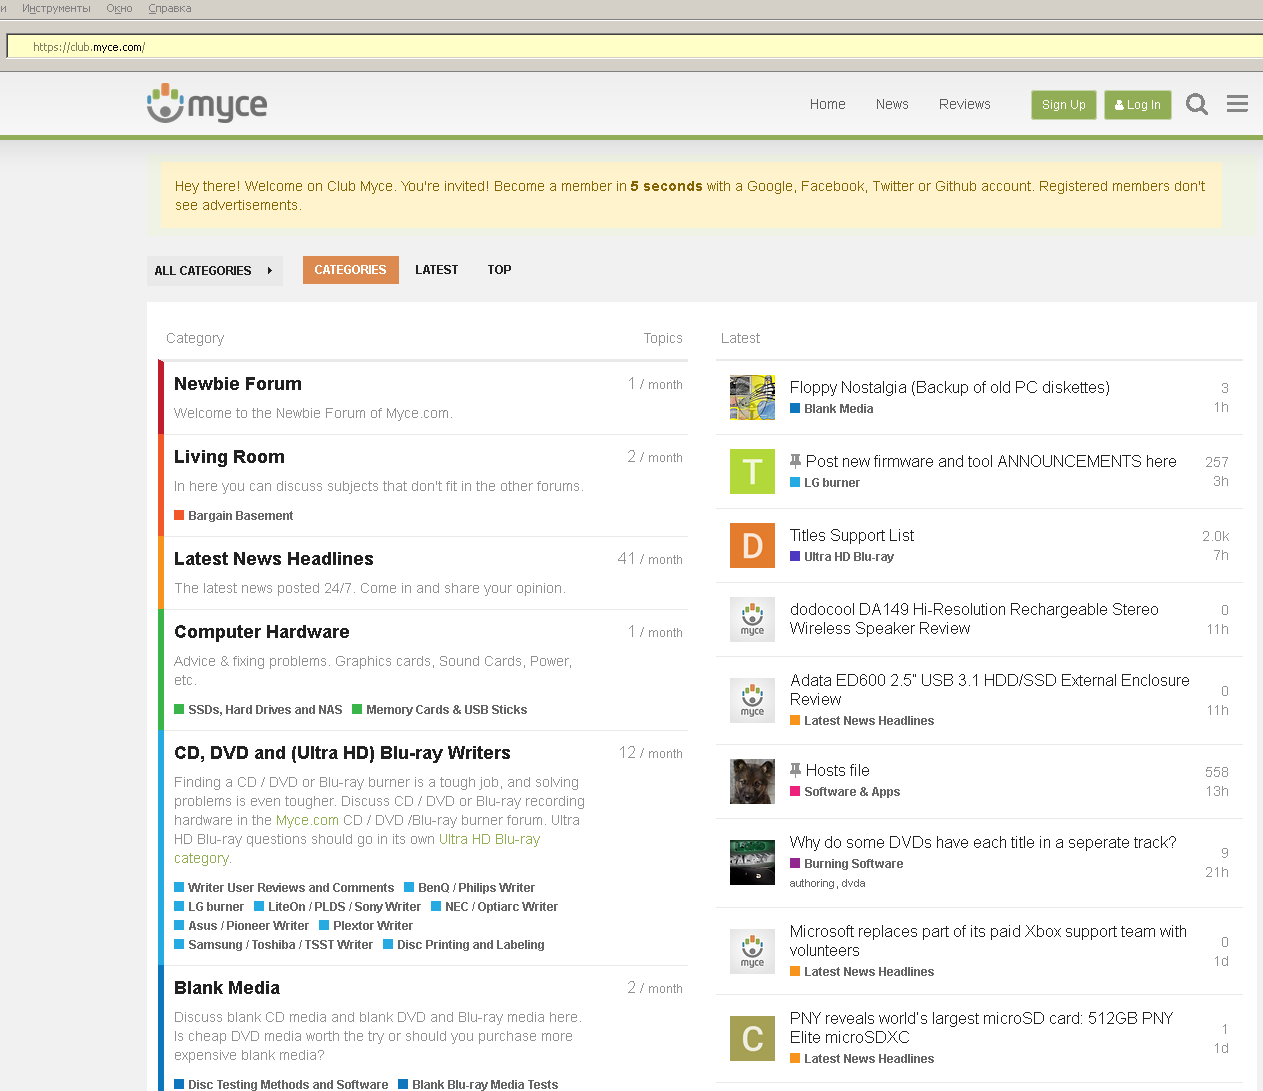Open the Newbie Forum category
The width and height of the screenshot is (1263, 1091).
click(x=238, y=384)
